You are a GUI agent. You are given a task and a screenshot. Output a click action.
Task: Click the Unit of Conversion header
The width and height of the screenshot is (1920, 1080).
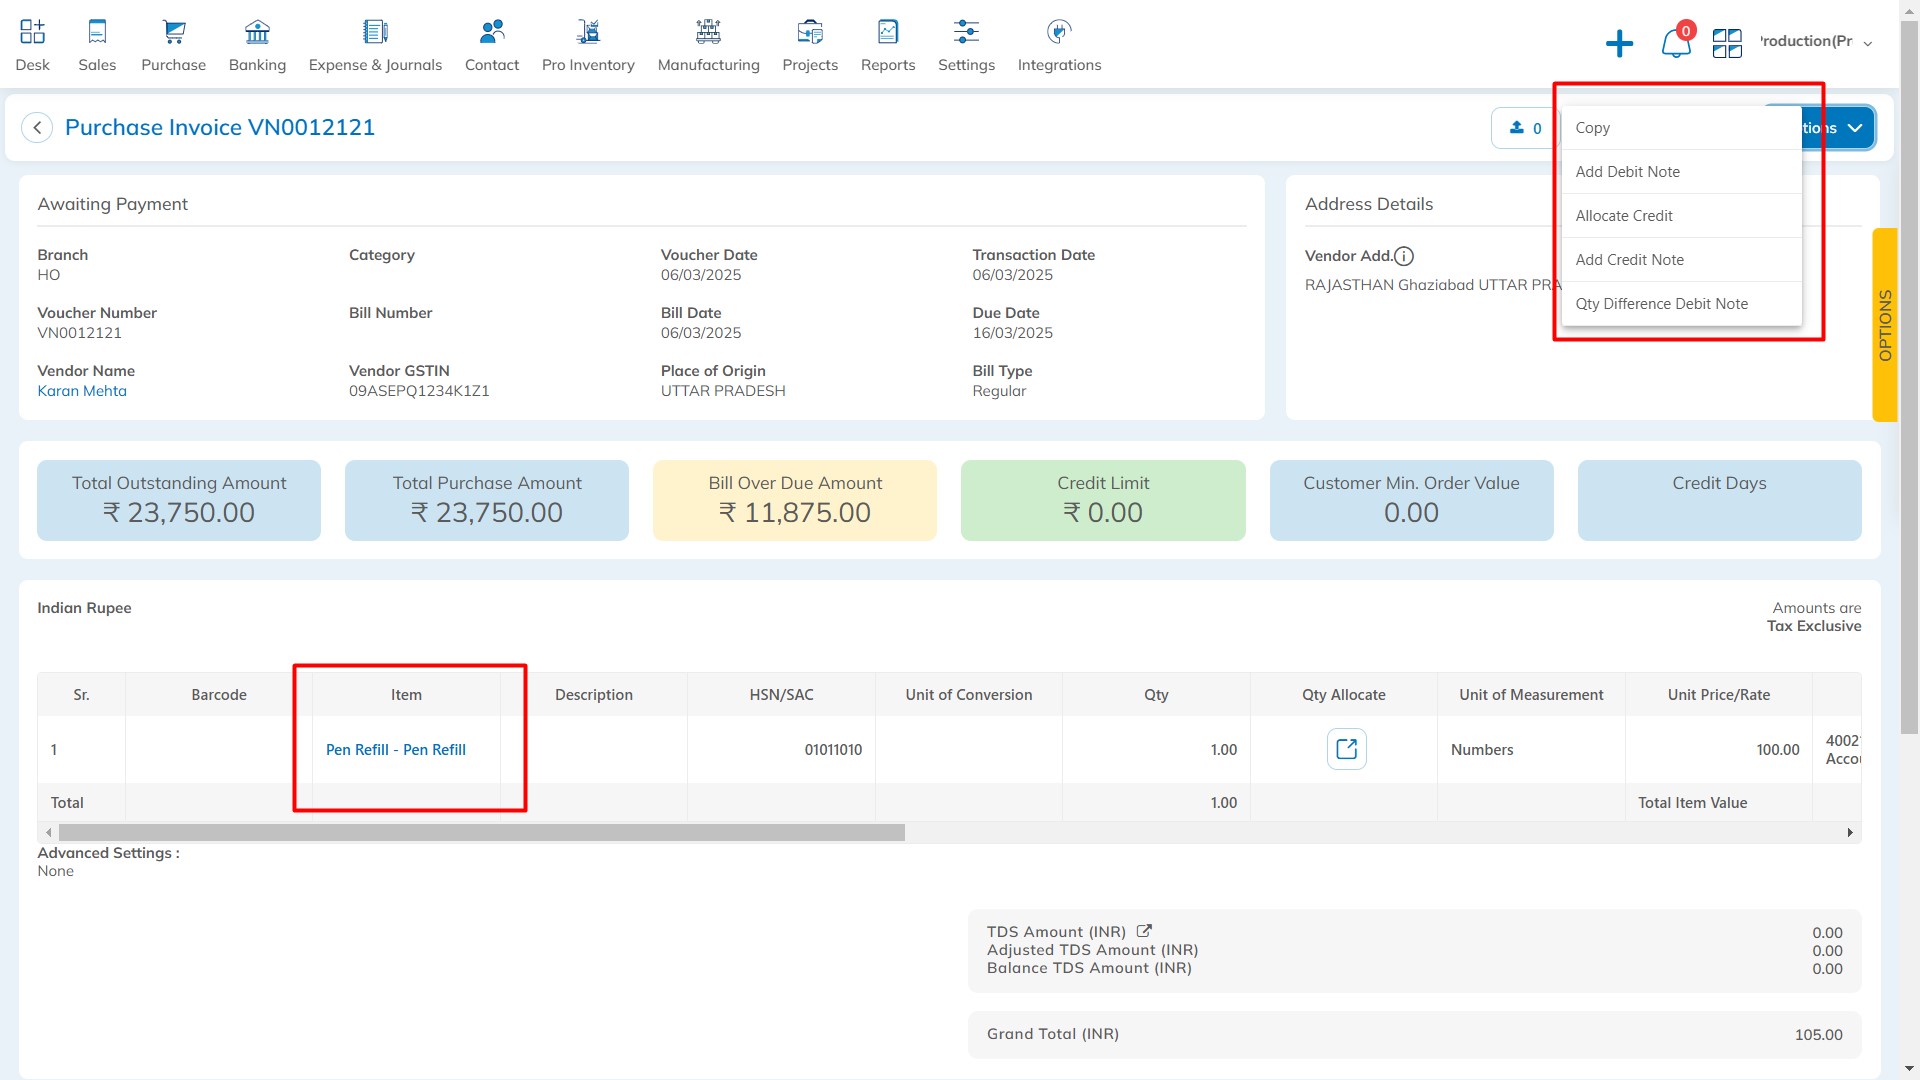click(x=968, y=695)
